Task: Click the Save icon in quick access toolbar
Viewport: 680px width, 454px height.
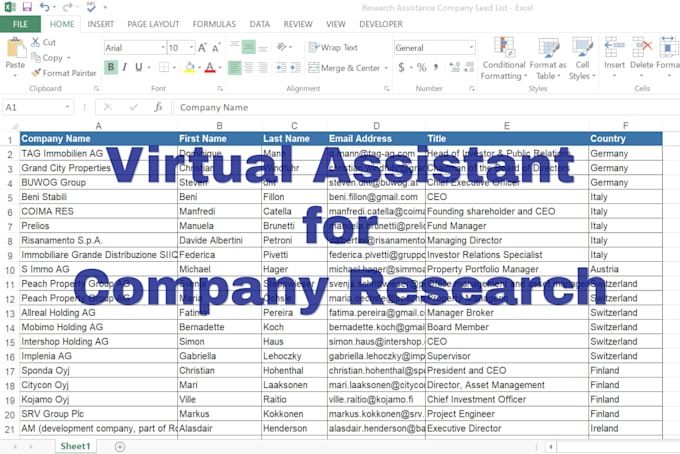Action: [27, 7]
